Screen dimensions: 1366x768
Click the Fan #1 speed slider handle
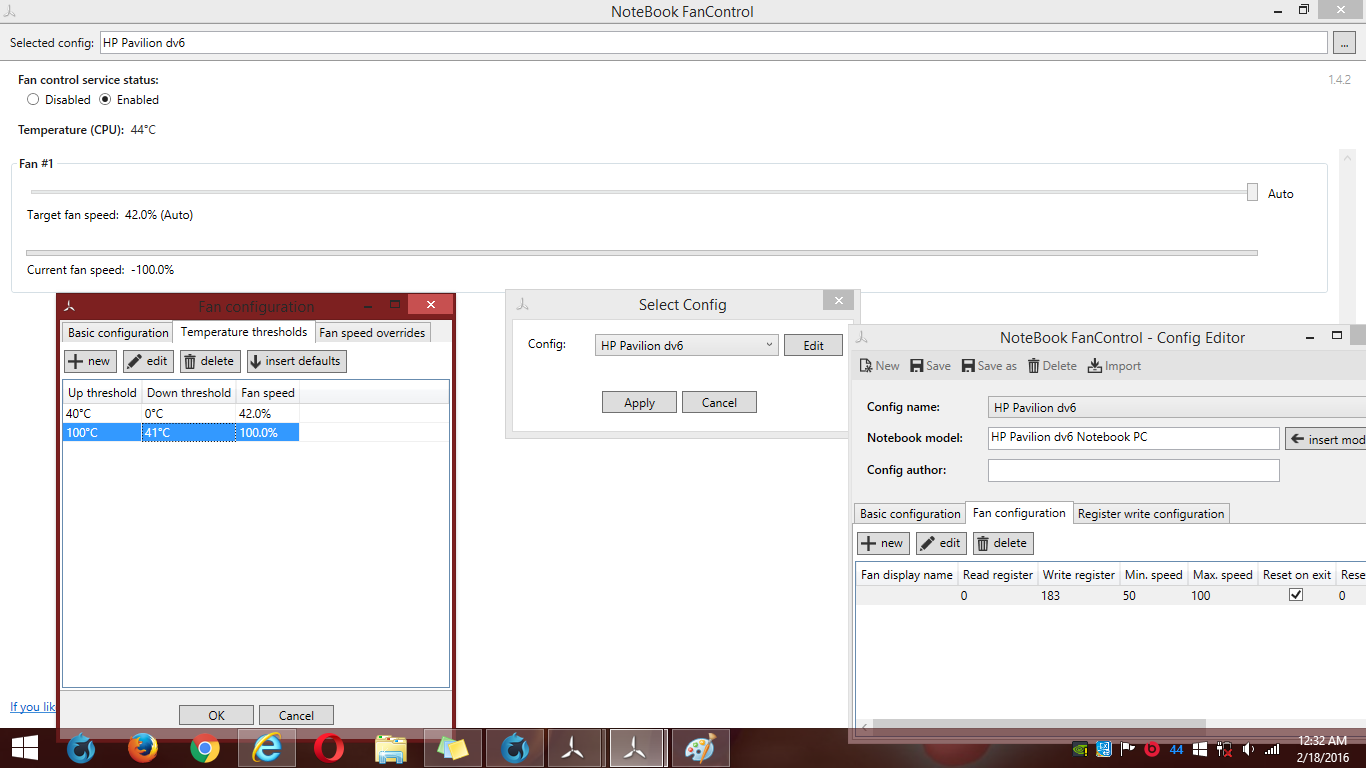1252,193
